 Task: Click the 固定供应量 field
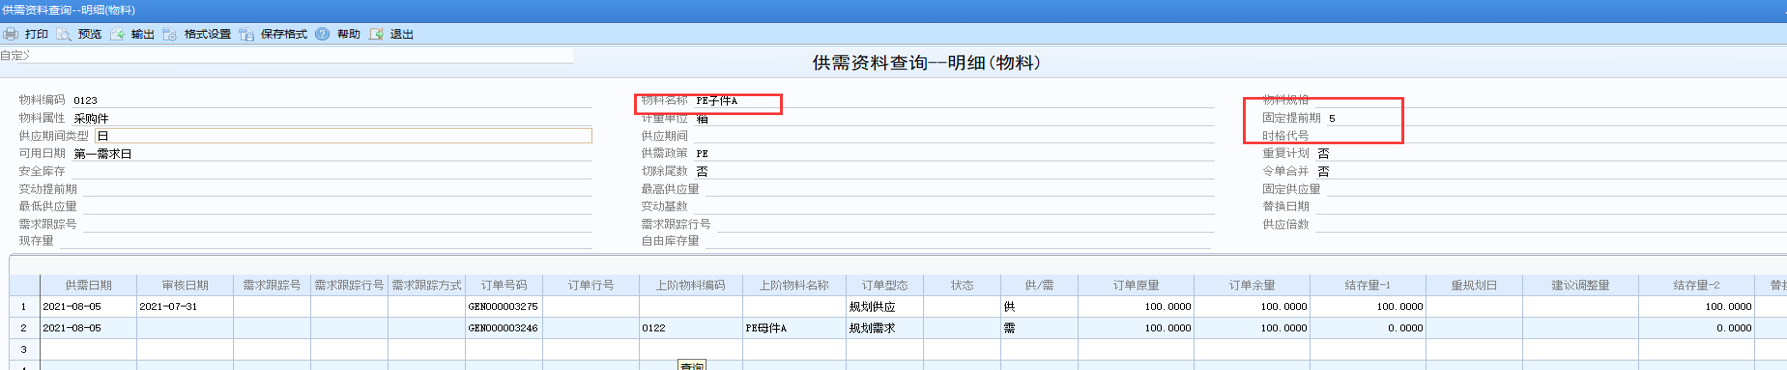pos(1556,189)
